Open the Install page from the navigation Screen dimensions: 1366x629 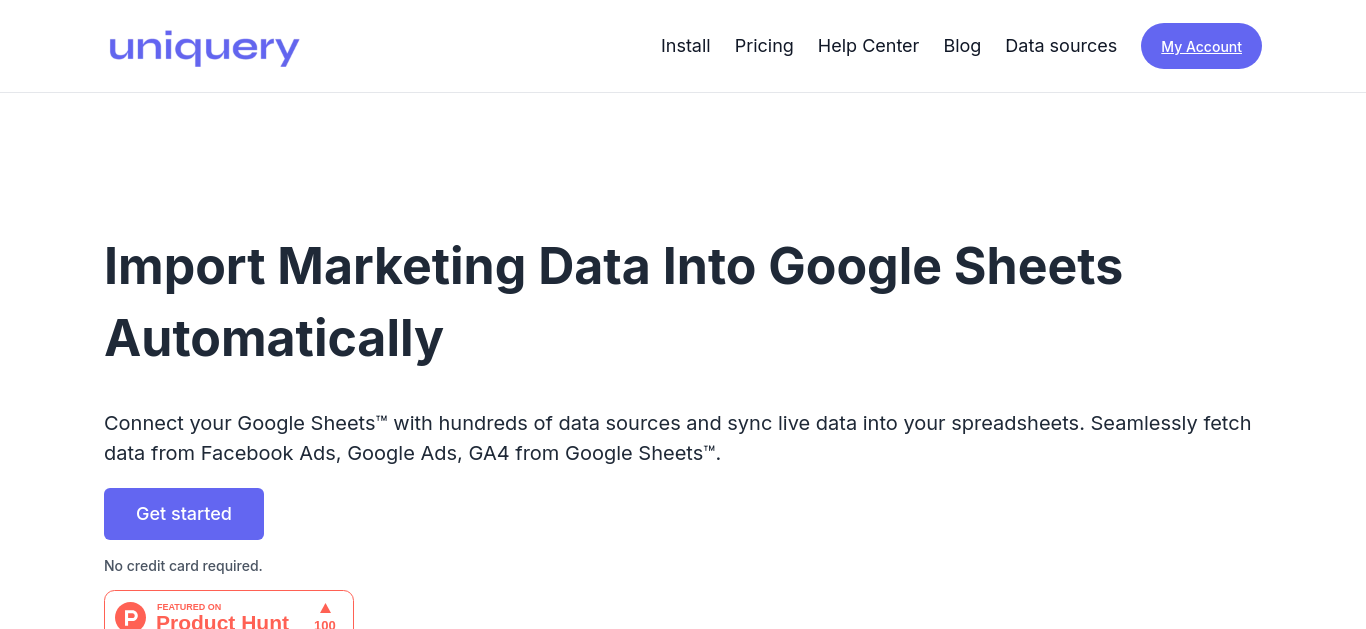[686, 46]
